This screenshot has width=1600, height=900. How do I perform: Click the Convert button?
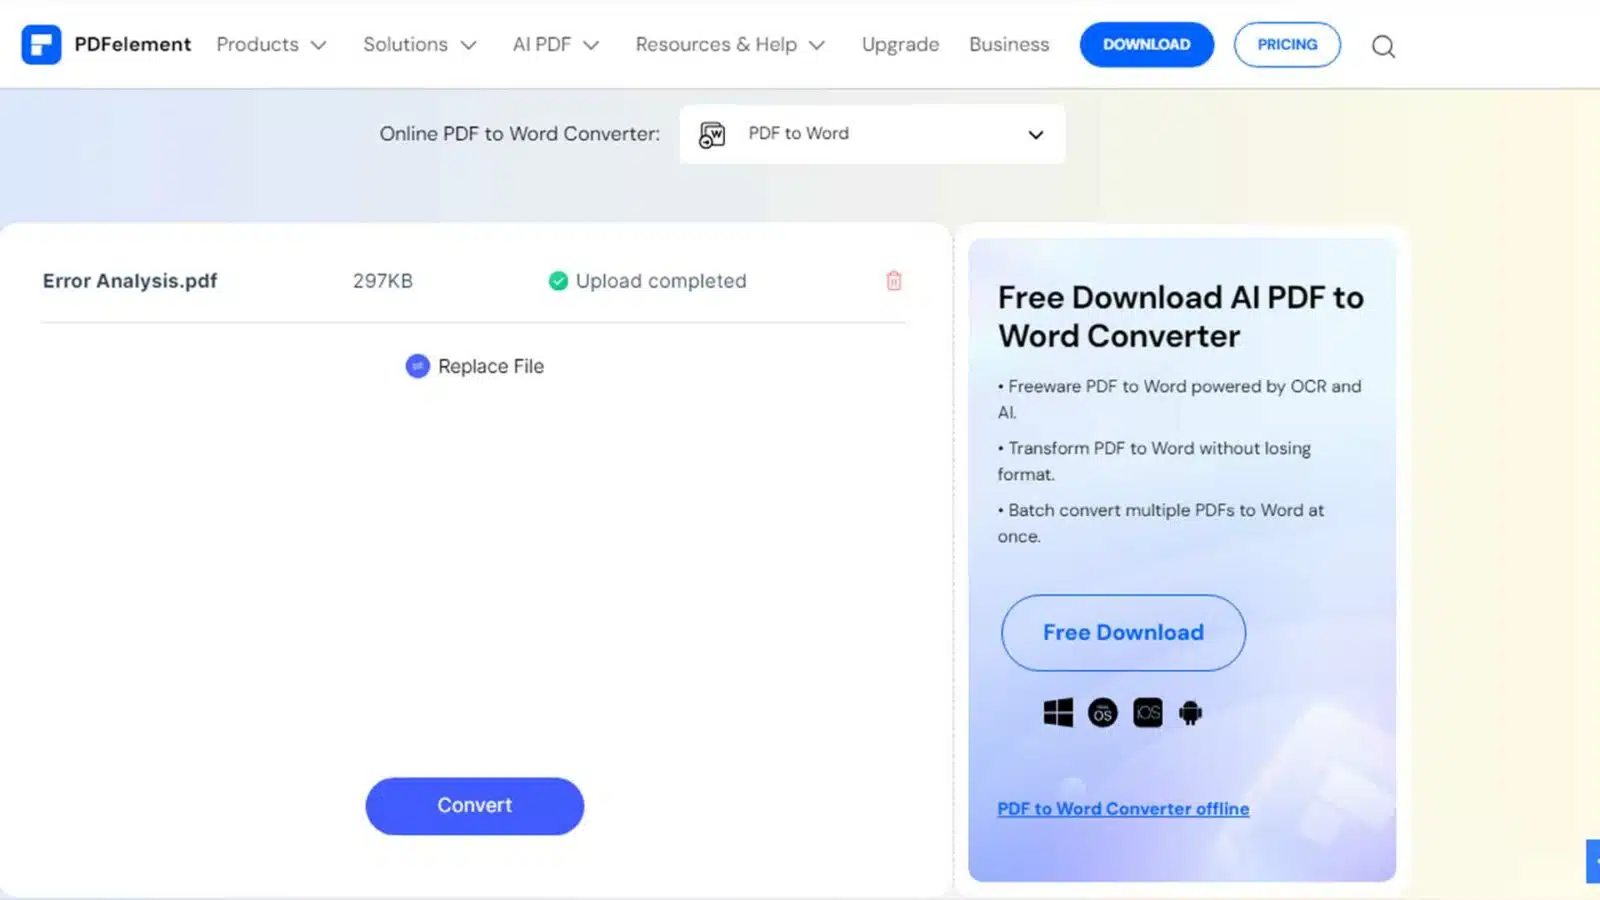474,806
